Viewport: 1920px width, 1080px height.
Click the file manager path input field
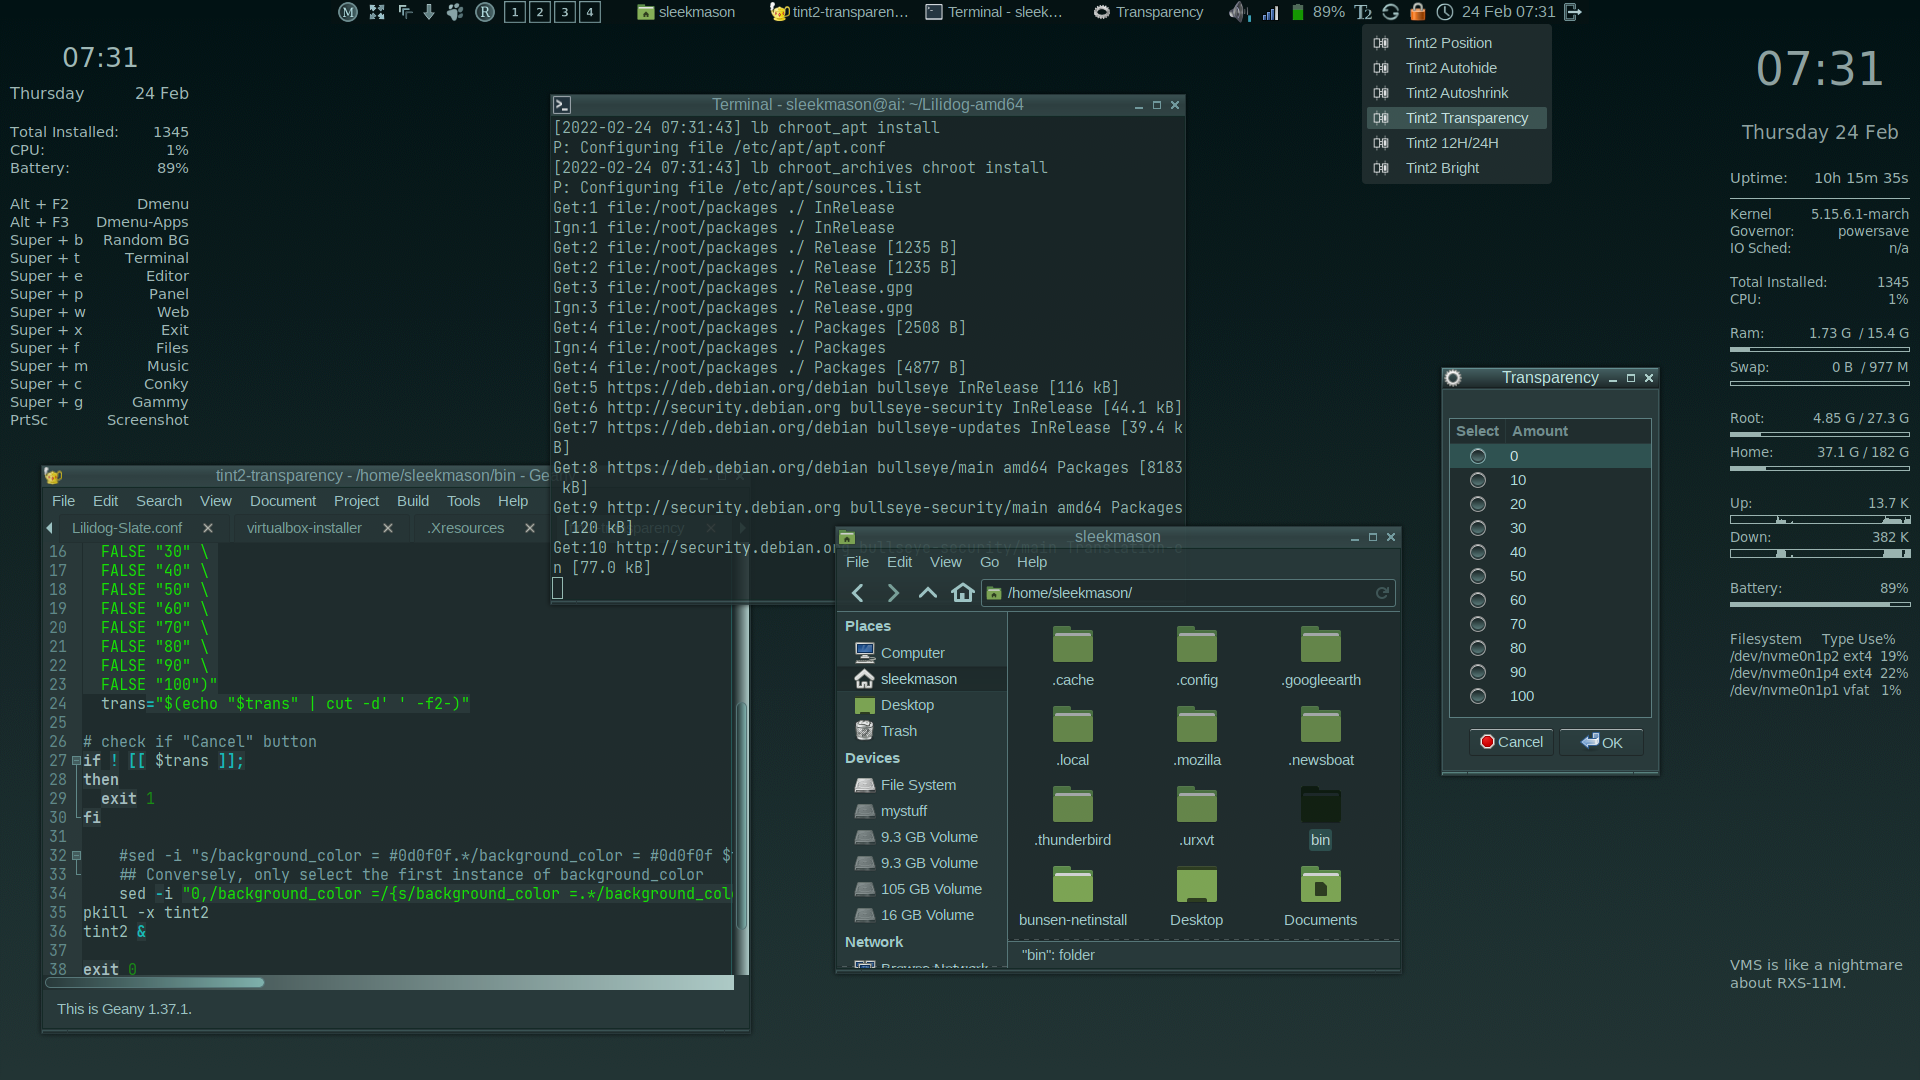click(x=1180, y=593)
